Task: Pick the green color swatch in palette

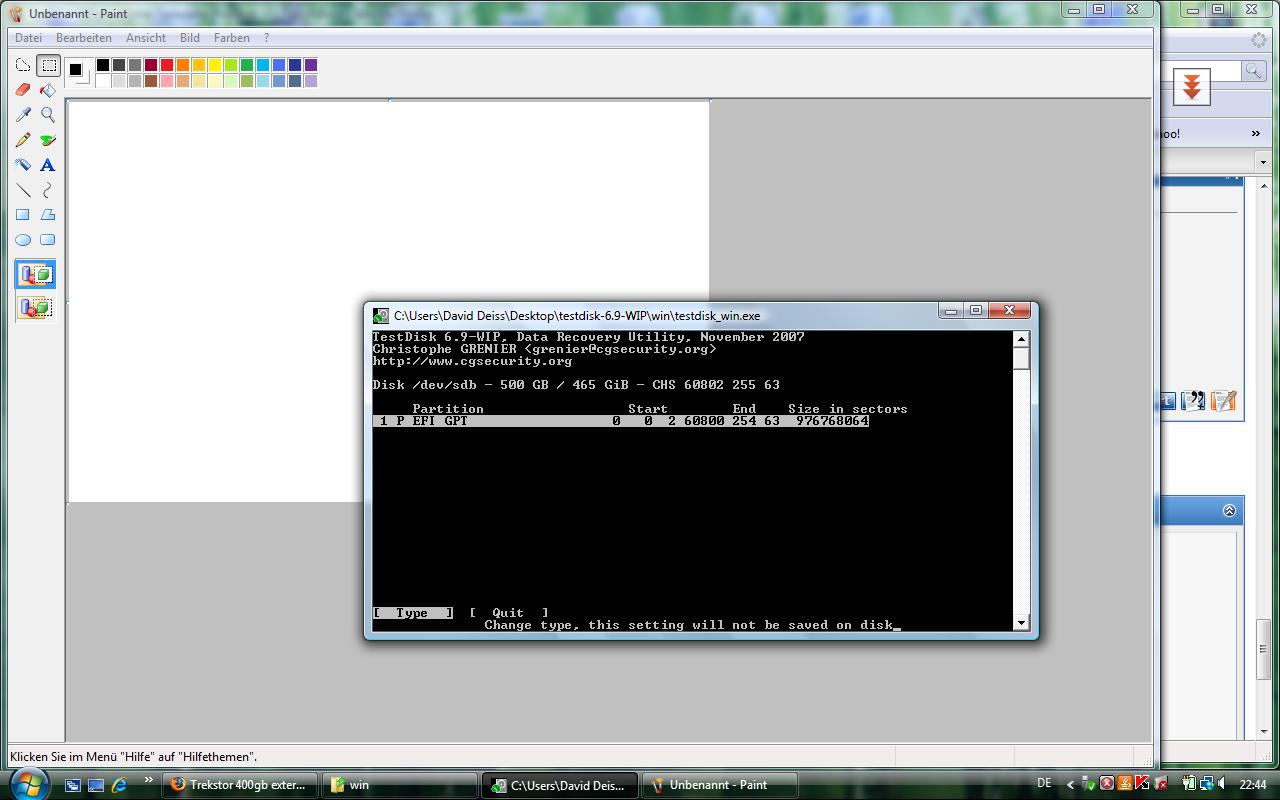Action: pyautogui.click(x=247, y=65)
